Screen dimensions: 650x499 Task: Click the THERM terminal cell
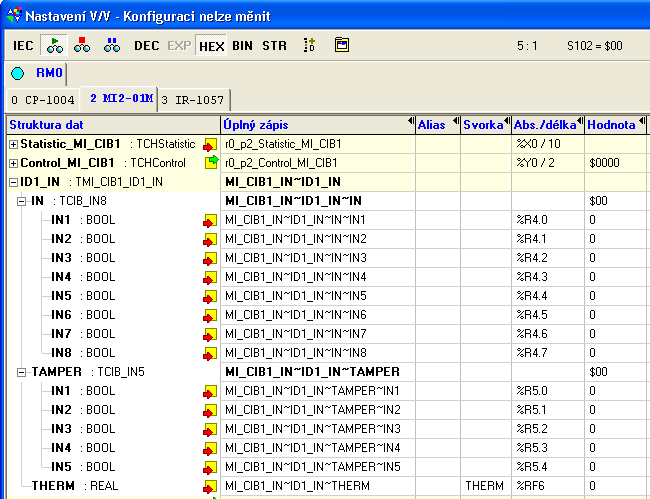[x=484, y=486]
